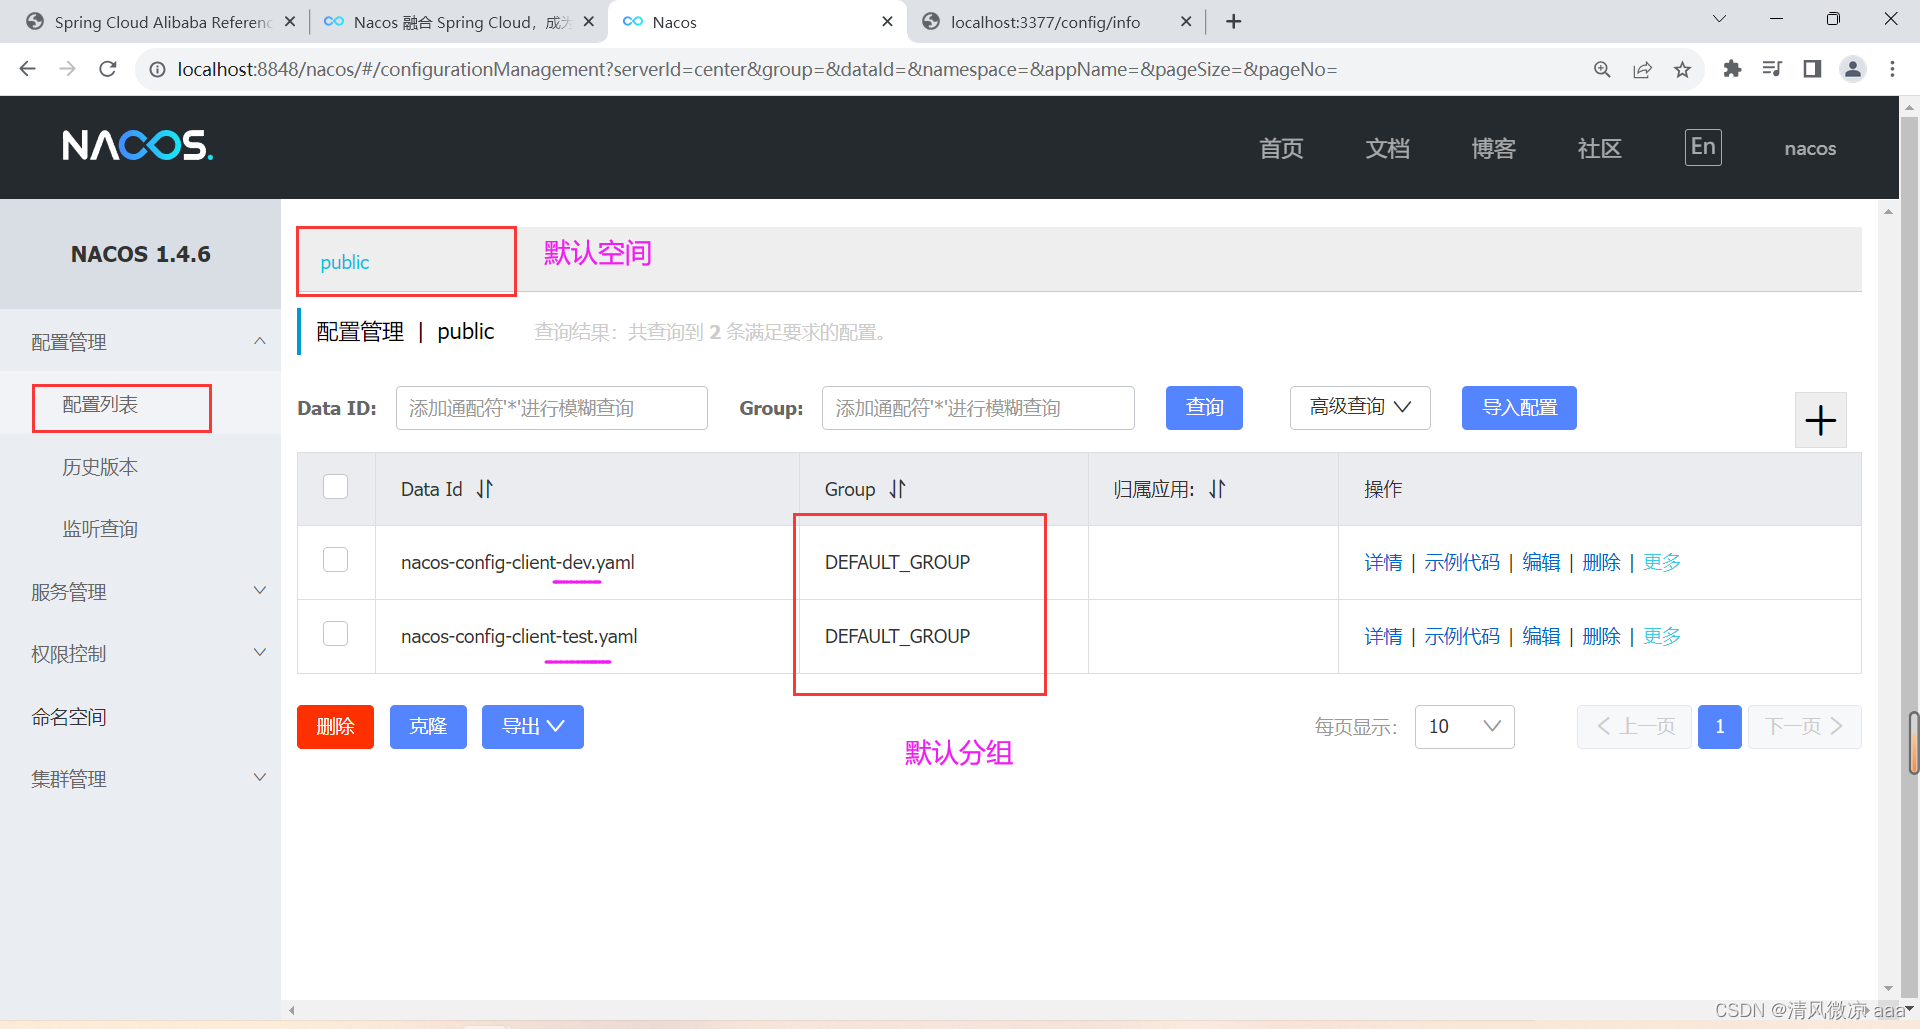The height and width of the screenshot is (1029, 1920).
Task: Open 详情 for nacos-config-client-dev.yaml
Action: (1383, 562)
